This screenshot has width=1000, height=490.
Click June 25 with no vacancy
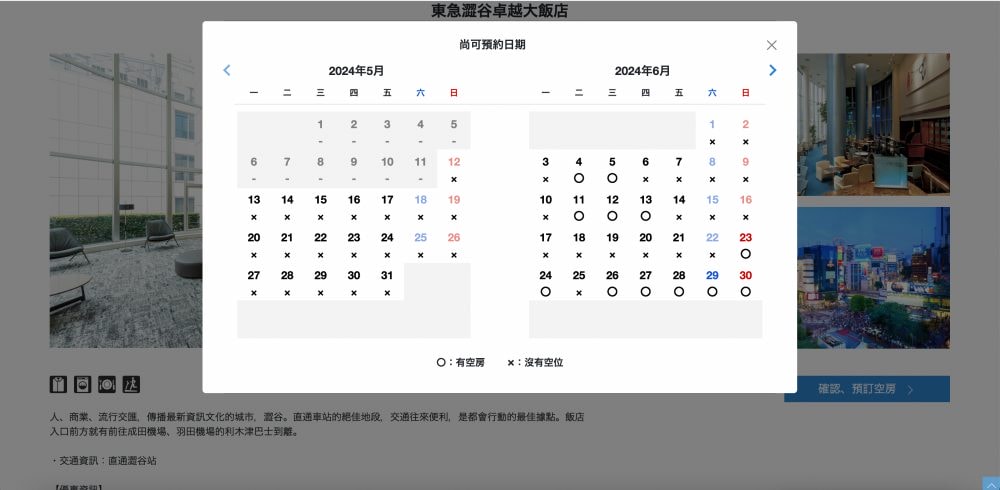click(578, 283)
